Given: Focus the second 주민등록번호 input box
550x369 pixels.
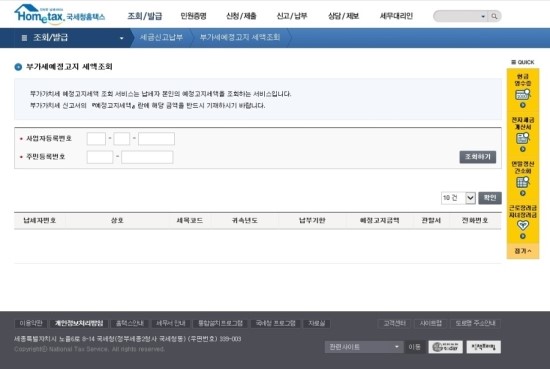Looking at the screenshot, I should tap(147, 157).
